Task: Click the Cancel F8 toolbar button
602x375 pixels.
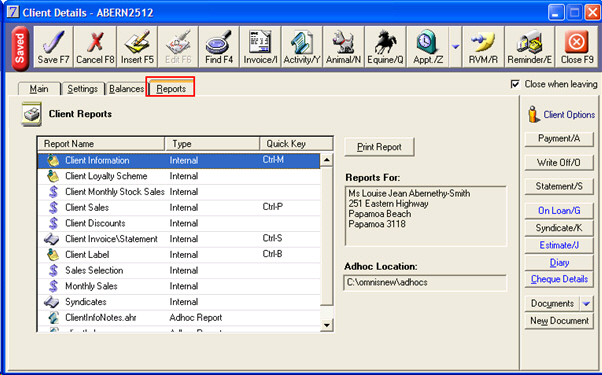Action: [95, 47]
